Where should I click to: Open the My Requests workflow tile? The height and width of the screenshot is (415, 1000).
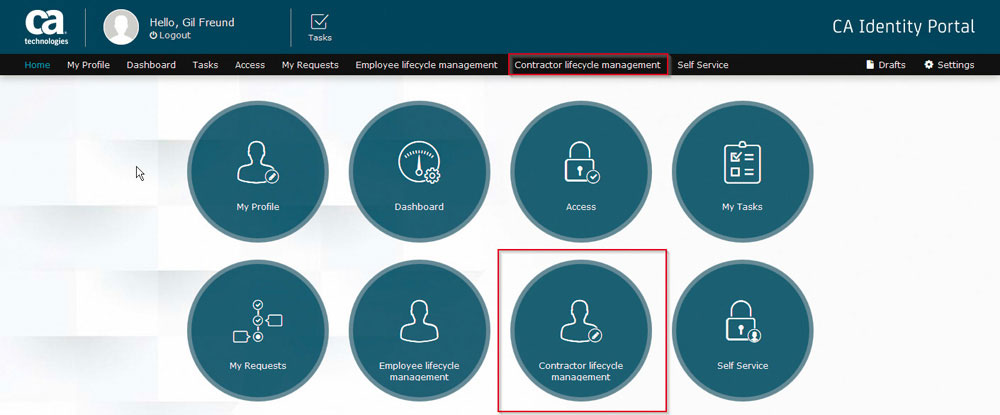[258, 331]
